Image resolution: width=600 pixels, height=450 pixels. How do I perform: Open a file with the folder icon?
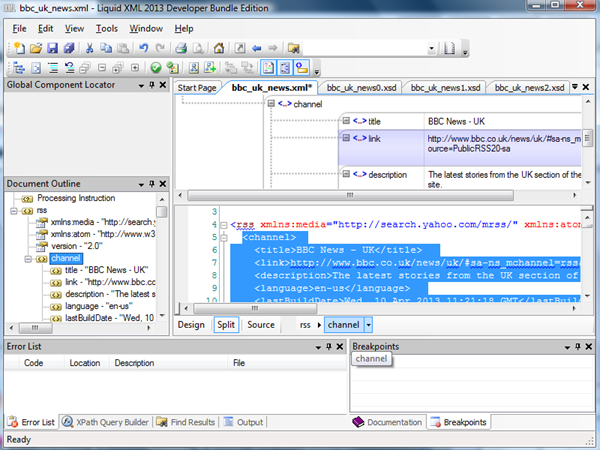(x=36, y=48)
